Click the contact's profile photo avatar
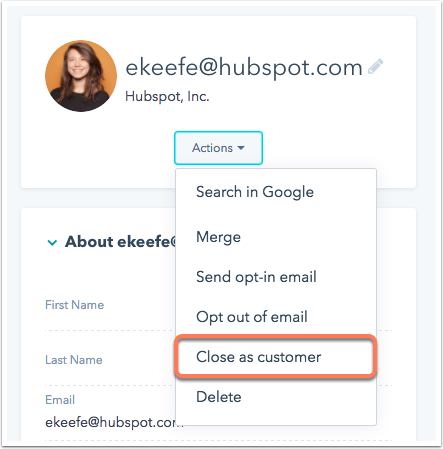Image resolution: width=443 pixels, height=449 pixels. [81, 76]
